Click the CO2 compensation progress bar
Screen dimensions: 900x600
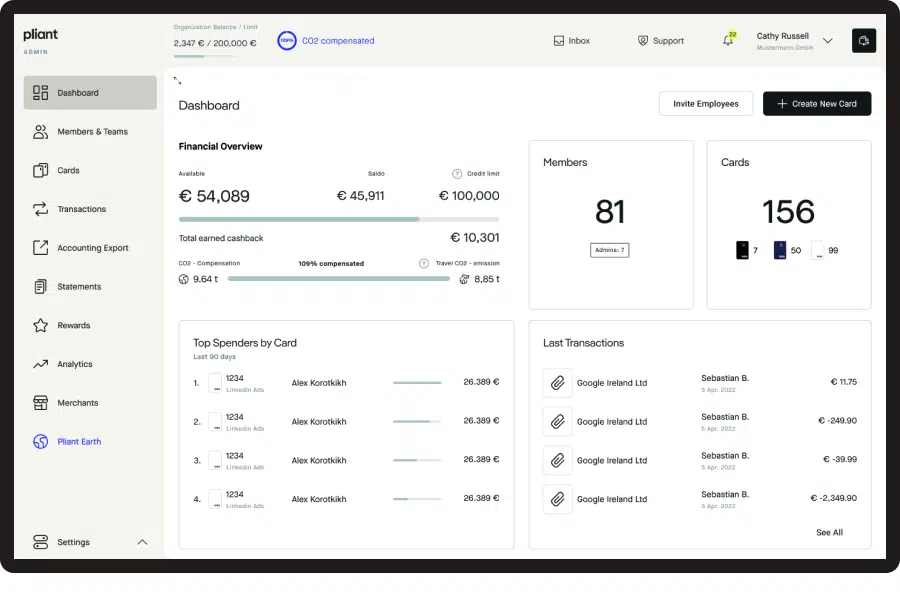[x=339, y=279]
